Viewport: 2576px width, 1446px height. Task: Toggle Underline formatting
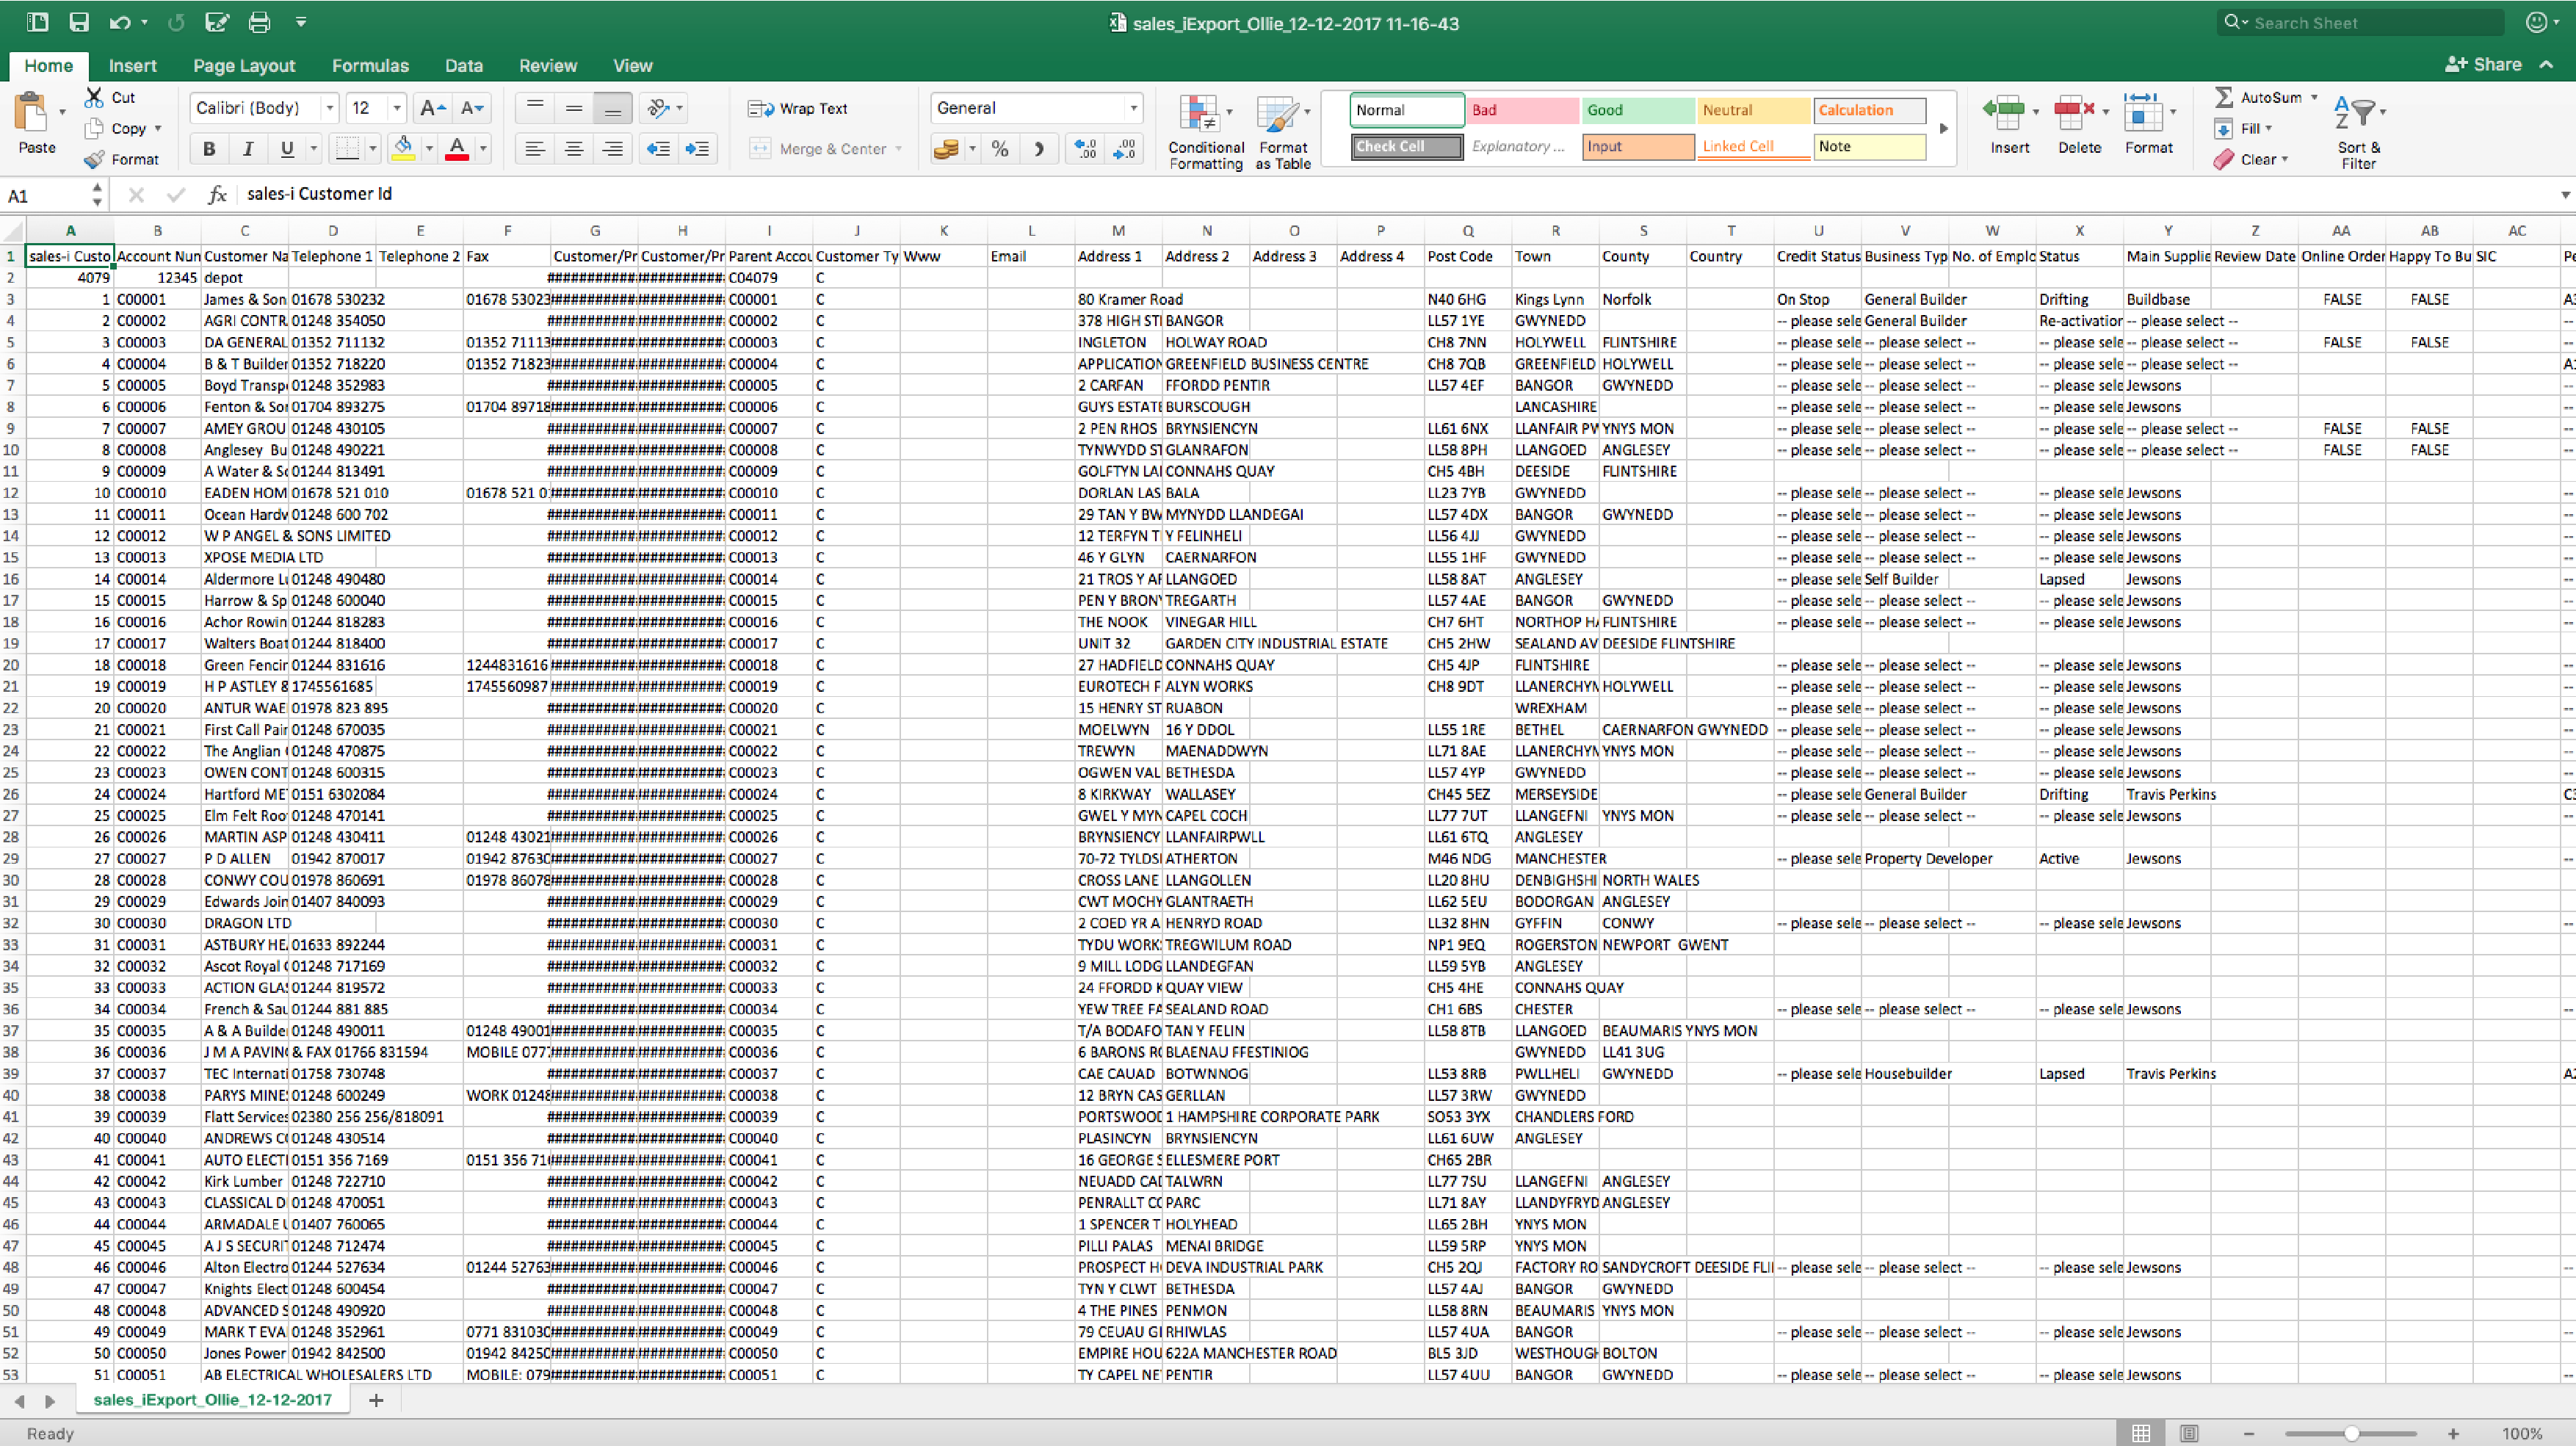point(287,149)
